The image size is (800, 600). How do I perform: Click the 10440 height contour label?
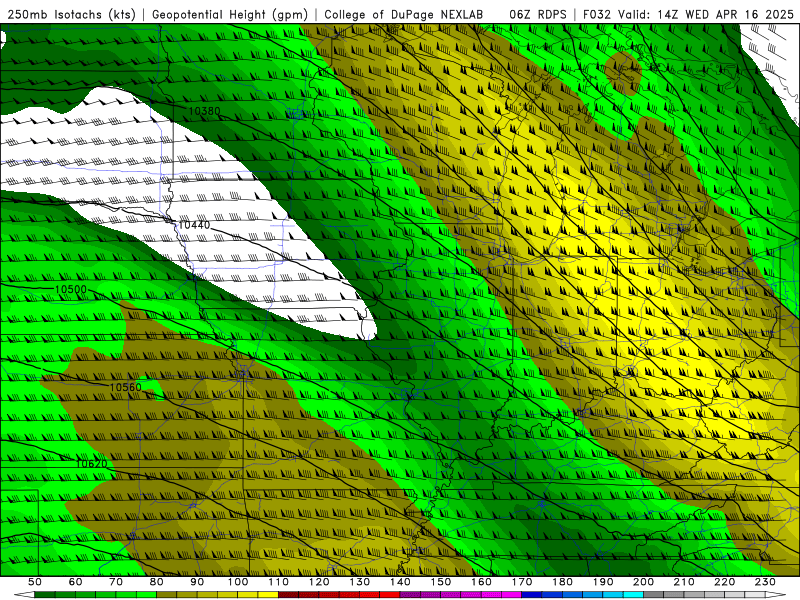[x=194, y=224]
